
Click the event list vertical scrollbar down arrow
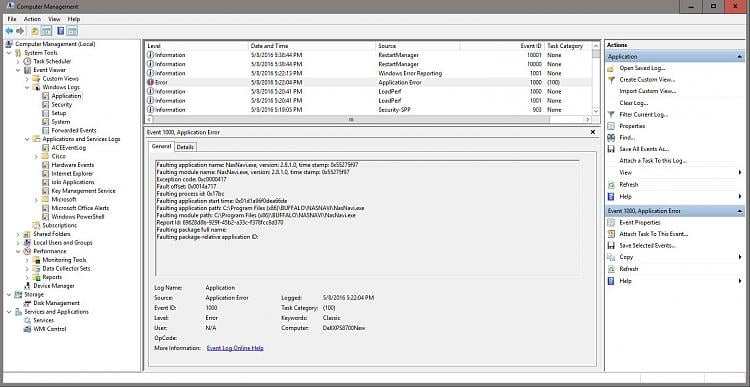596,111
